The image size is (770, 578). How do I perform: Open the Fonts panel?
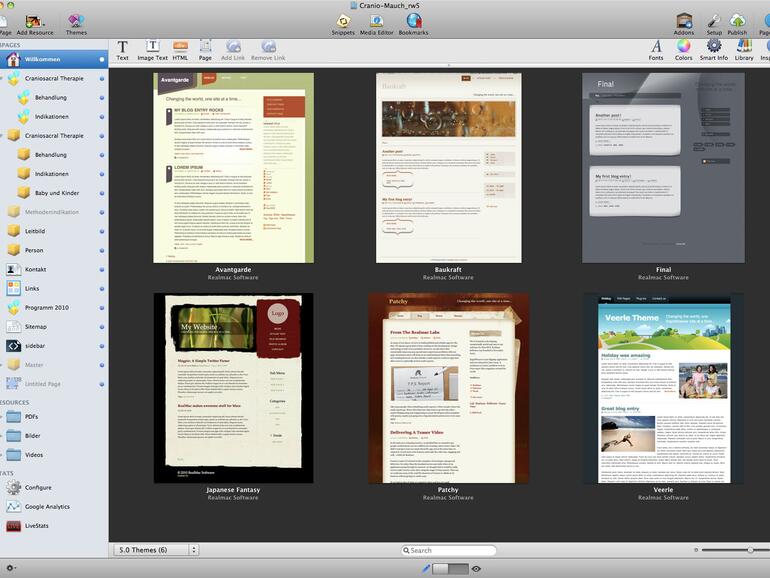tap(656, 48)
